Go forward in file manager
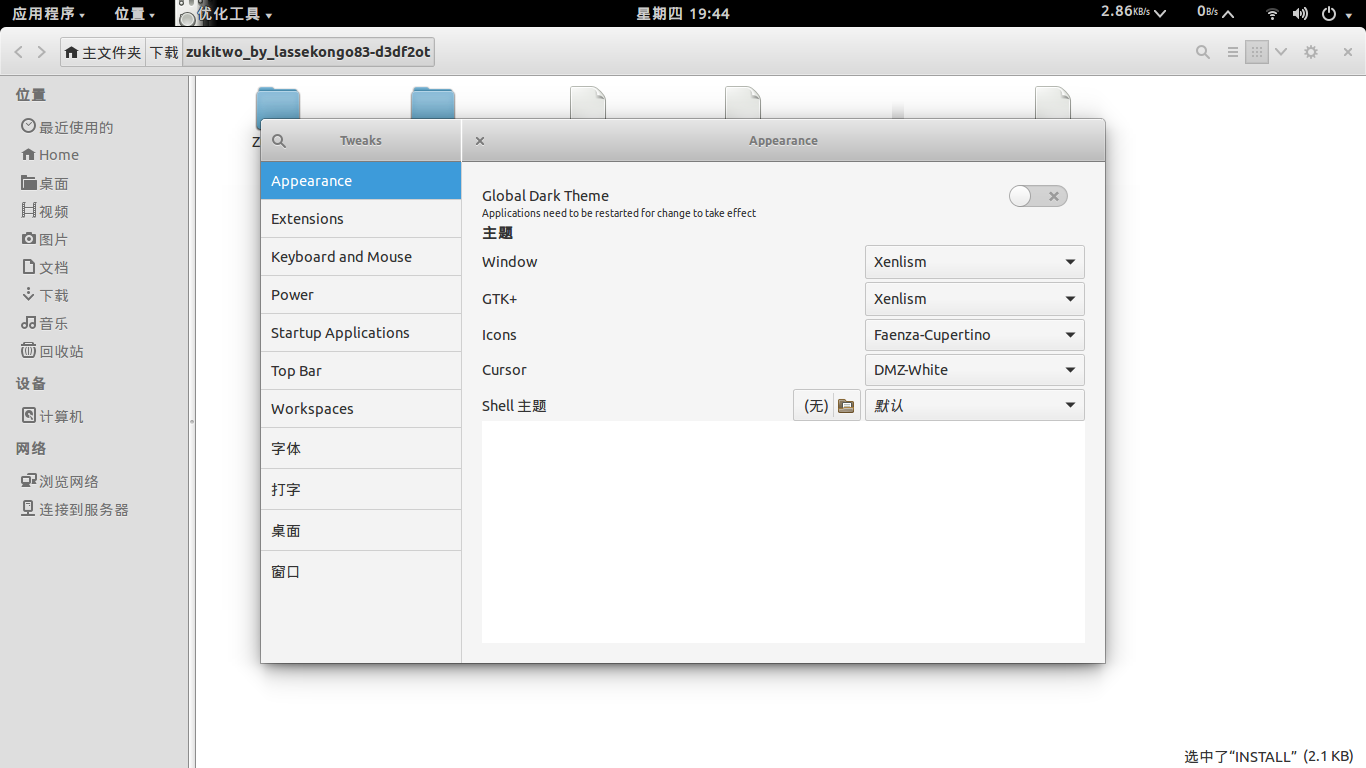This screenshot has height=768, width=1366. pyautogui.click(x=41, y=52)
